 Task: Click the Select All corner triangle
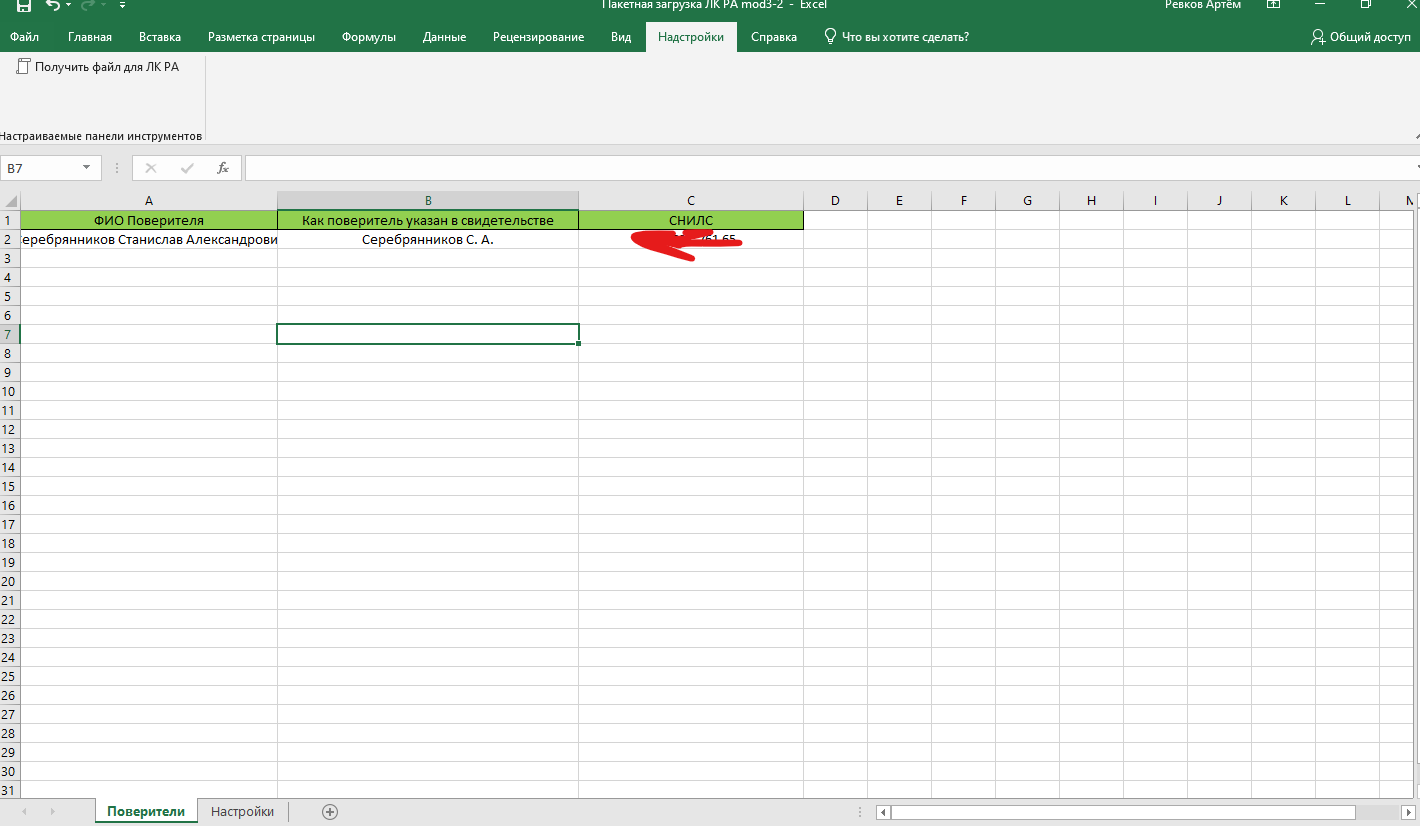point(10,201)
